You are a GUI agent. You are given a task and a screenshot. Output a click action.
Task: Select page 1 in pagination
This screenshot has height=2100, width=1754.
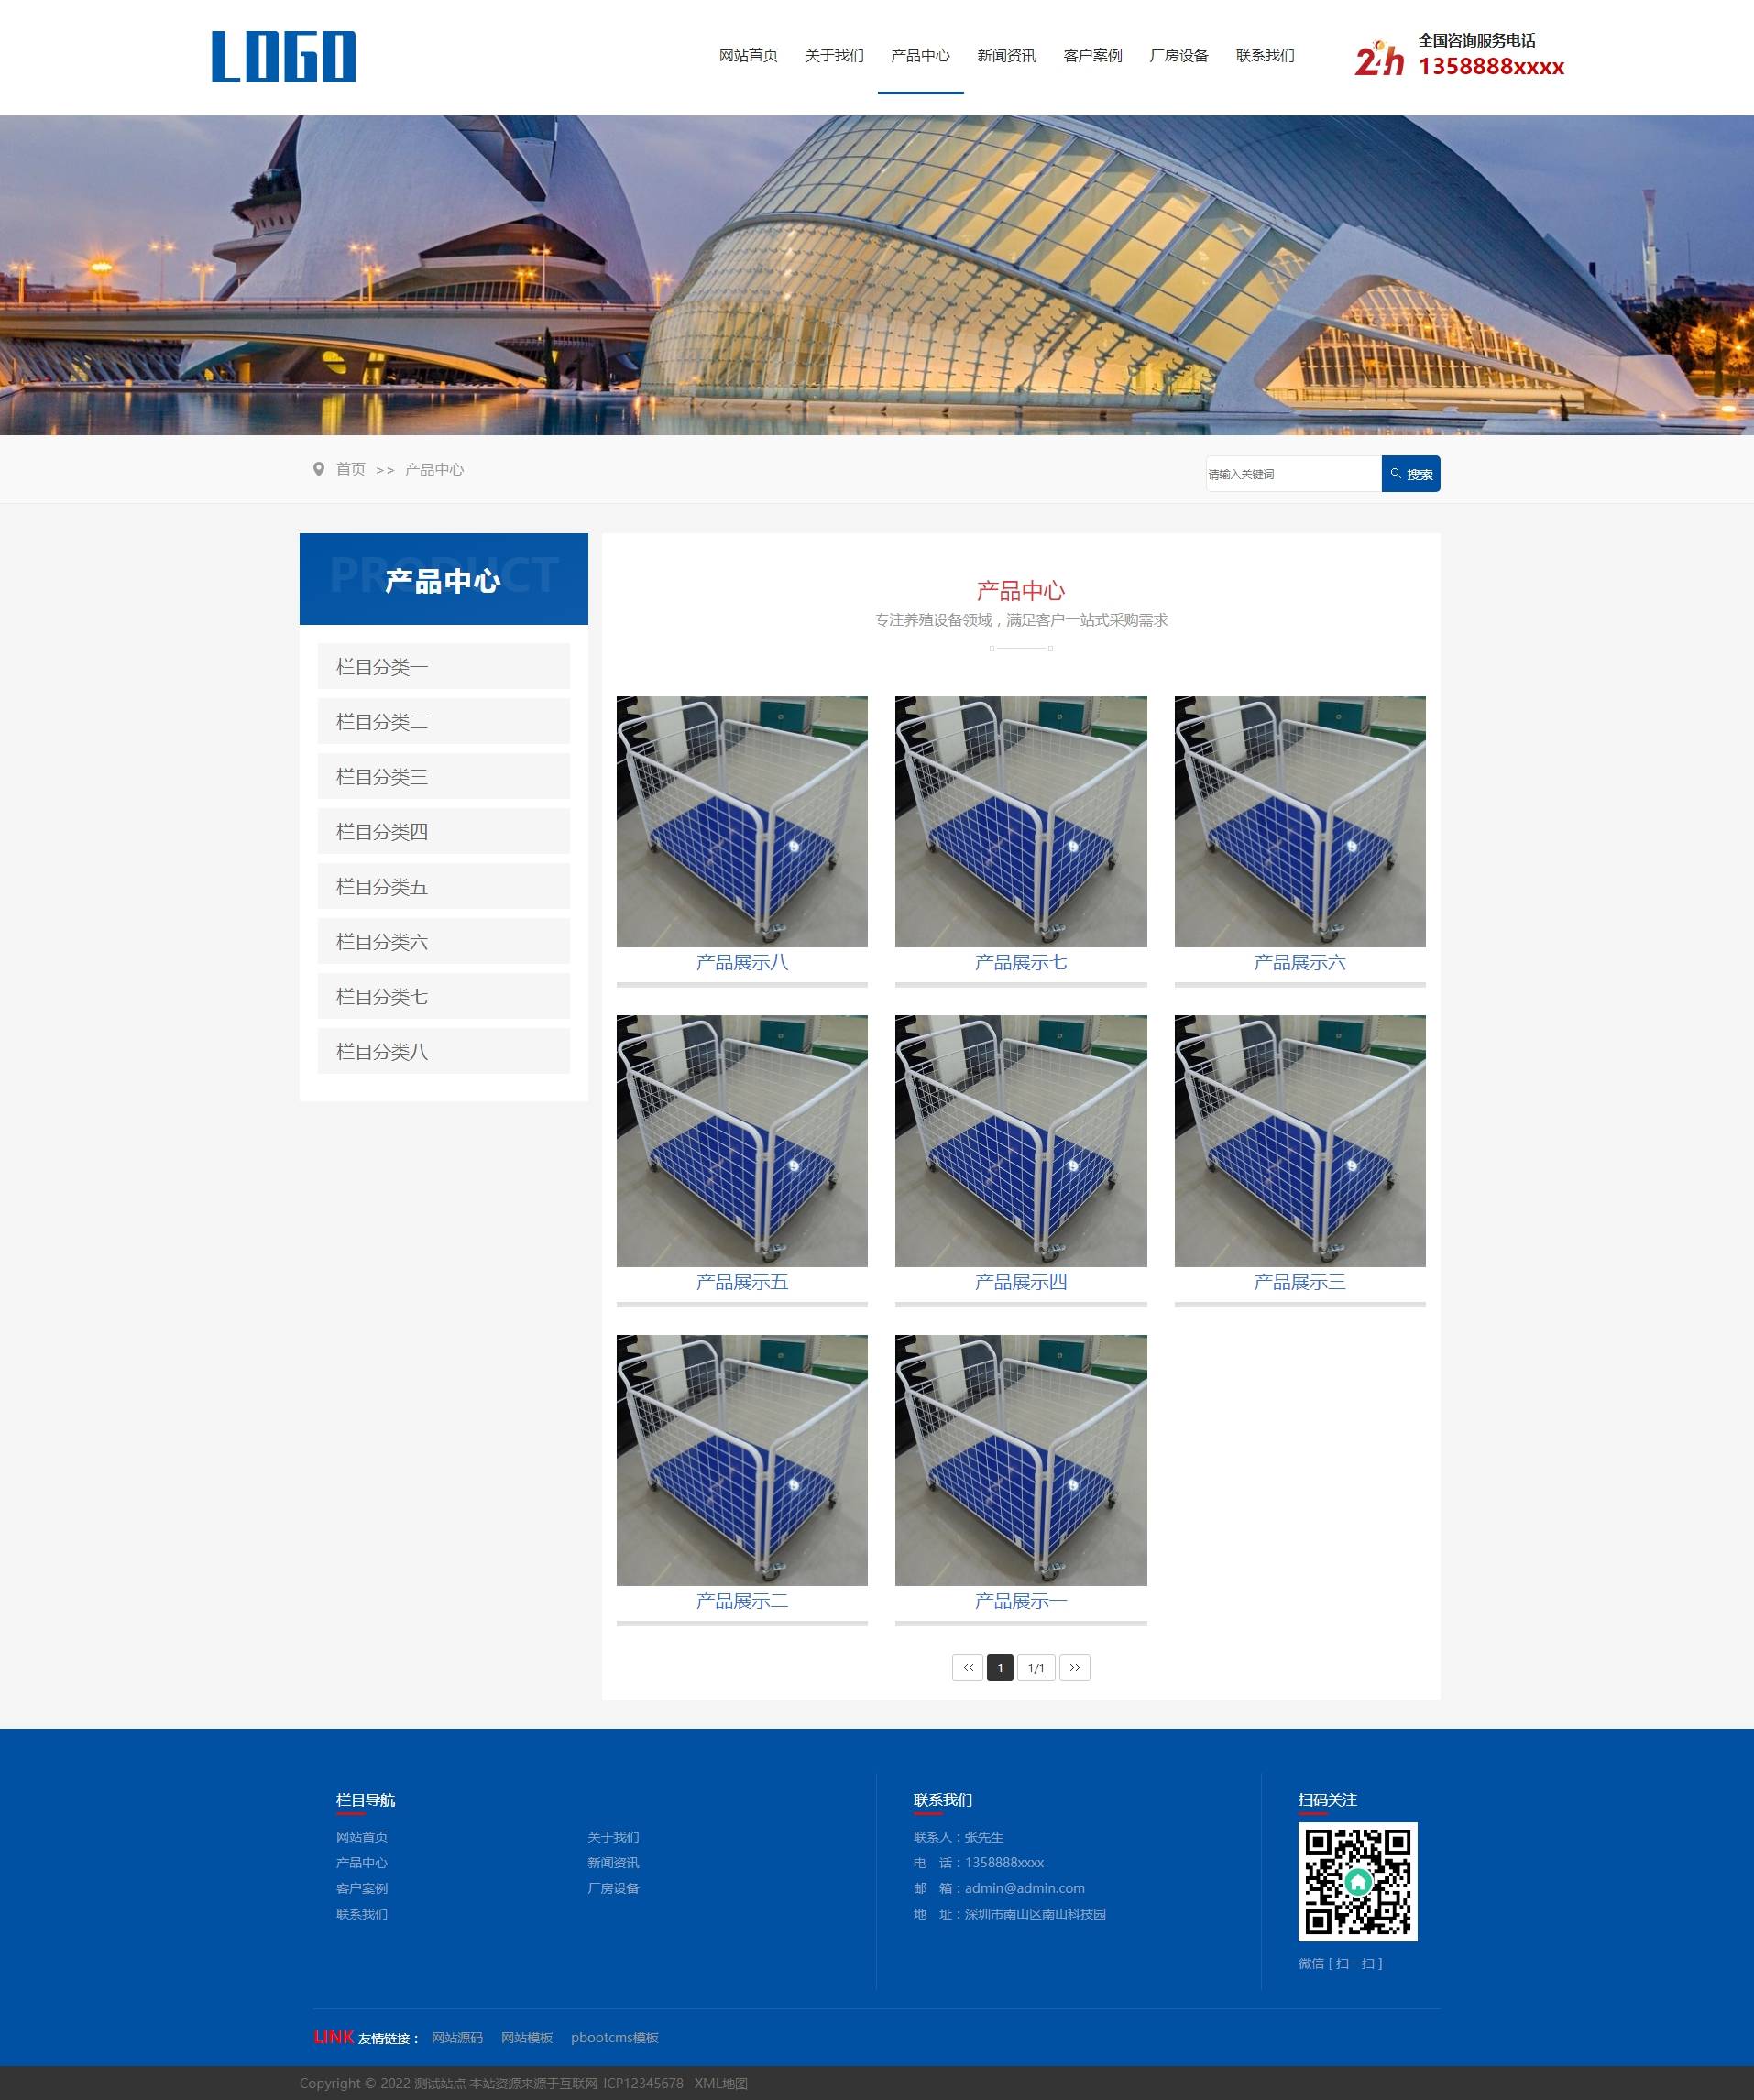tap(999, 1668)
